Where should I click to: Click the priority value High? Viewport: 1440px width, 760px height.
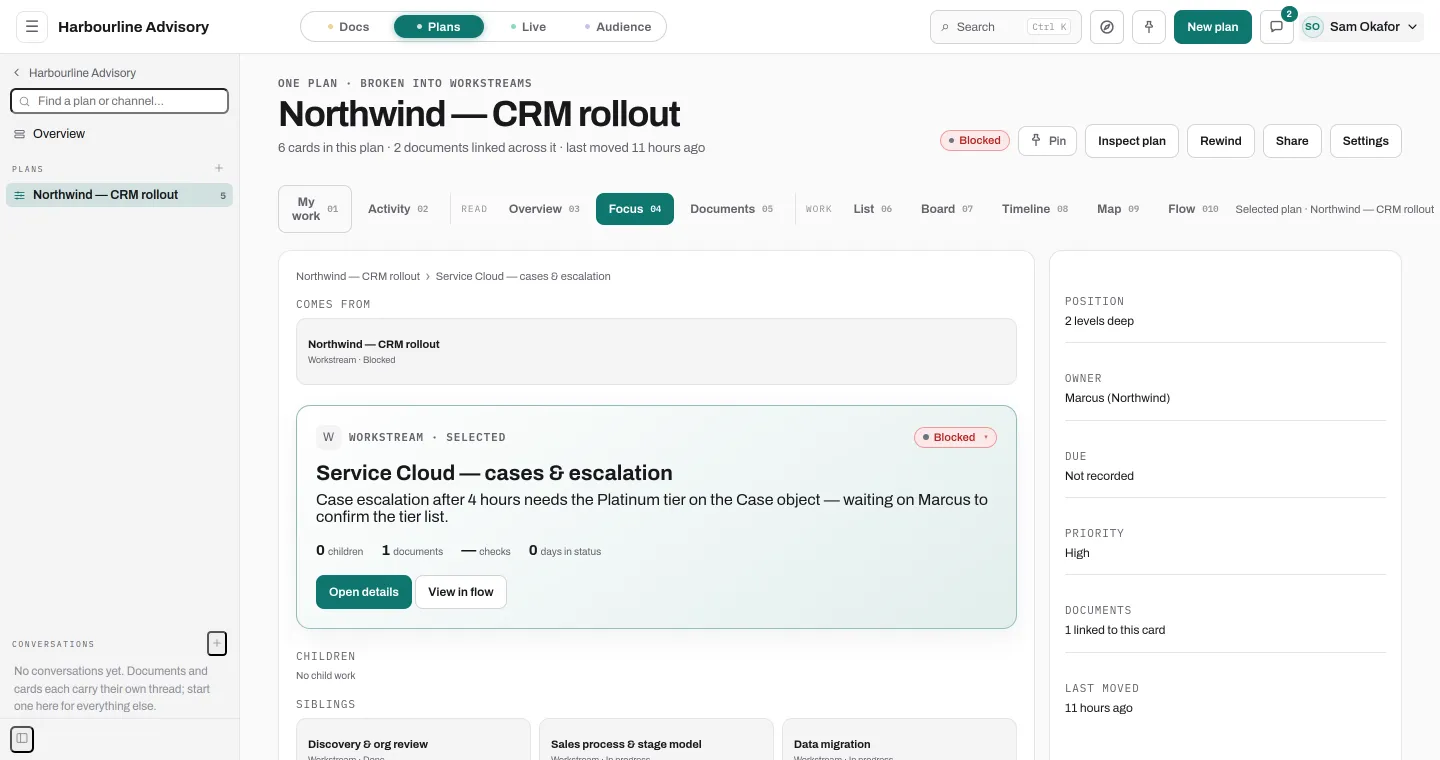click(x=1077, y=553)
